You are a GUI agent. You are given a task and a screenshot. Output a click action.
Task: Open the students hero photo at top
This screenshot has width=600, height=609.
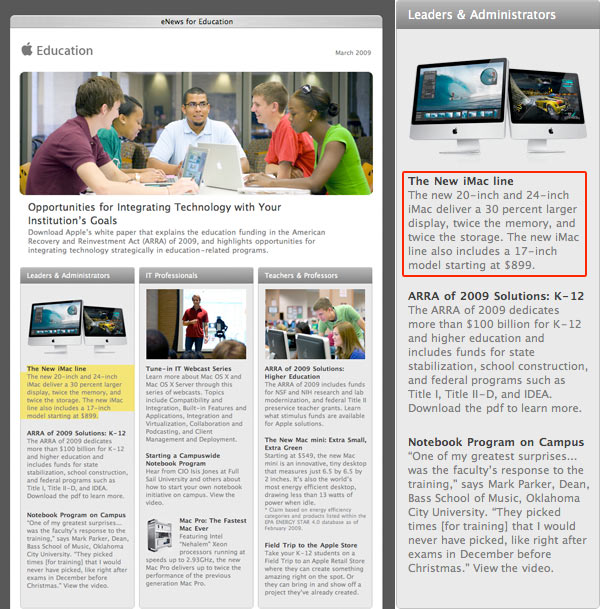coord(196,133)
